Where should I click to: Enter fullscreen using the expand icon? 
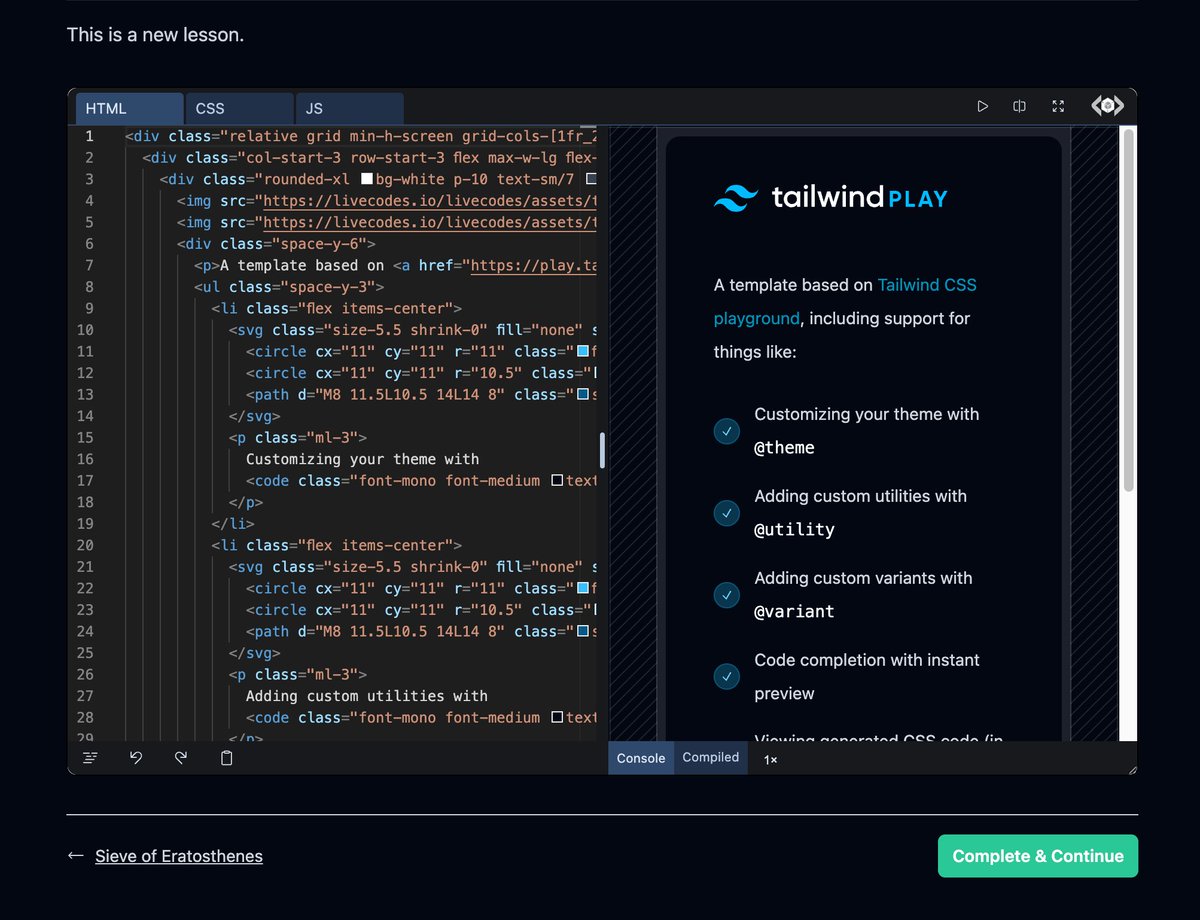point(1058,106)
